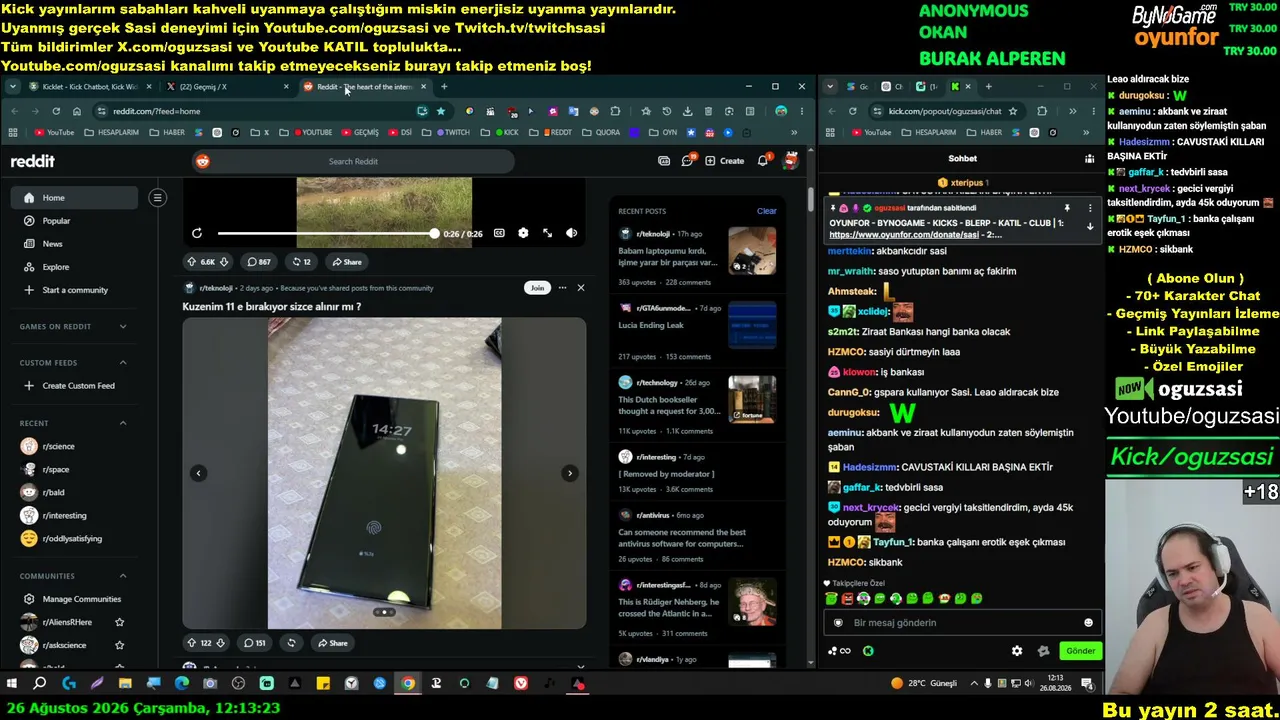
Task: Open the Popular feed in Reddit sidebar
Action: 56,221
